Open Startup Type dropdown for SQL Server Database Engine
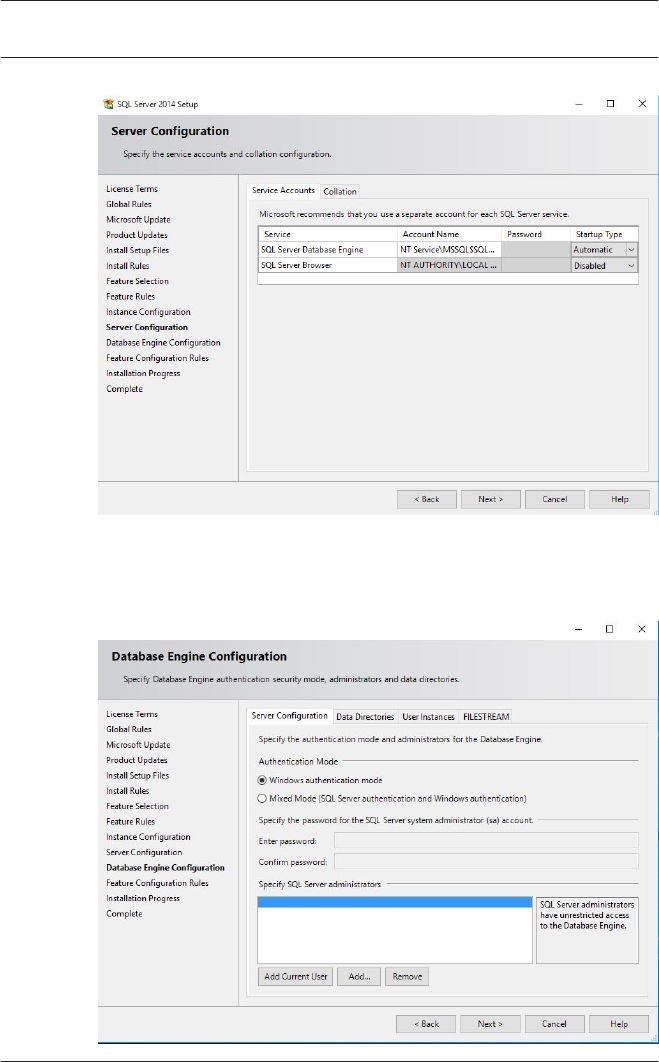Viewport: 659px width, 1062px height. [x=631, y=249]
